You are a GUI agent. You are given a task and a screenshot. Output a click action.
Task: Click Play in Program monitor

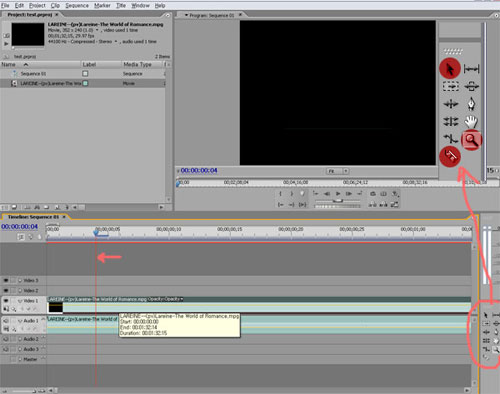(338, 194)
